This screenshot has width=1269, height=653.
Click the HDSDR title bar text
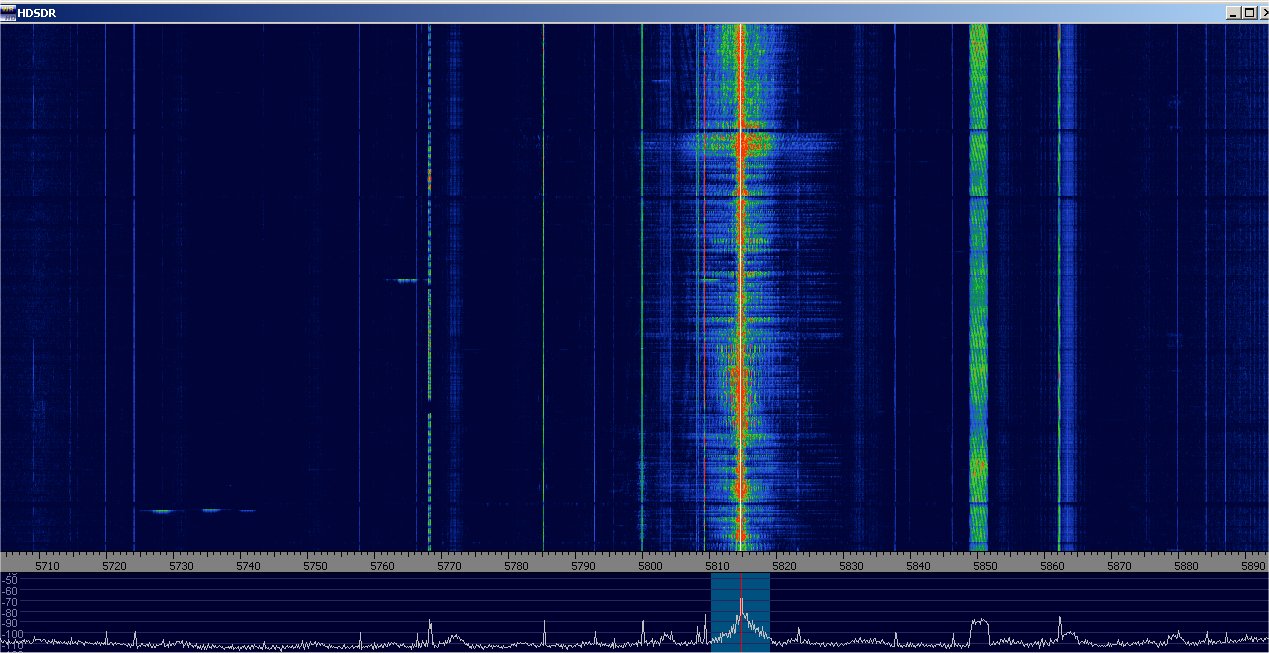[x=37, y=12]
